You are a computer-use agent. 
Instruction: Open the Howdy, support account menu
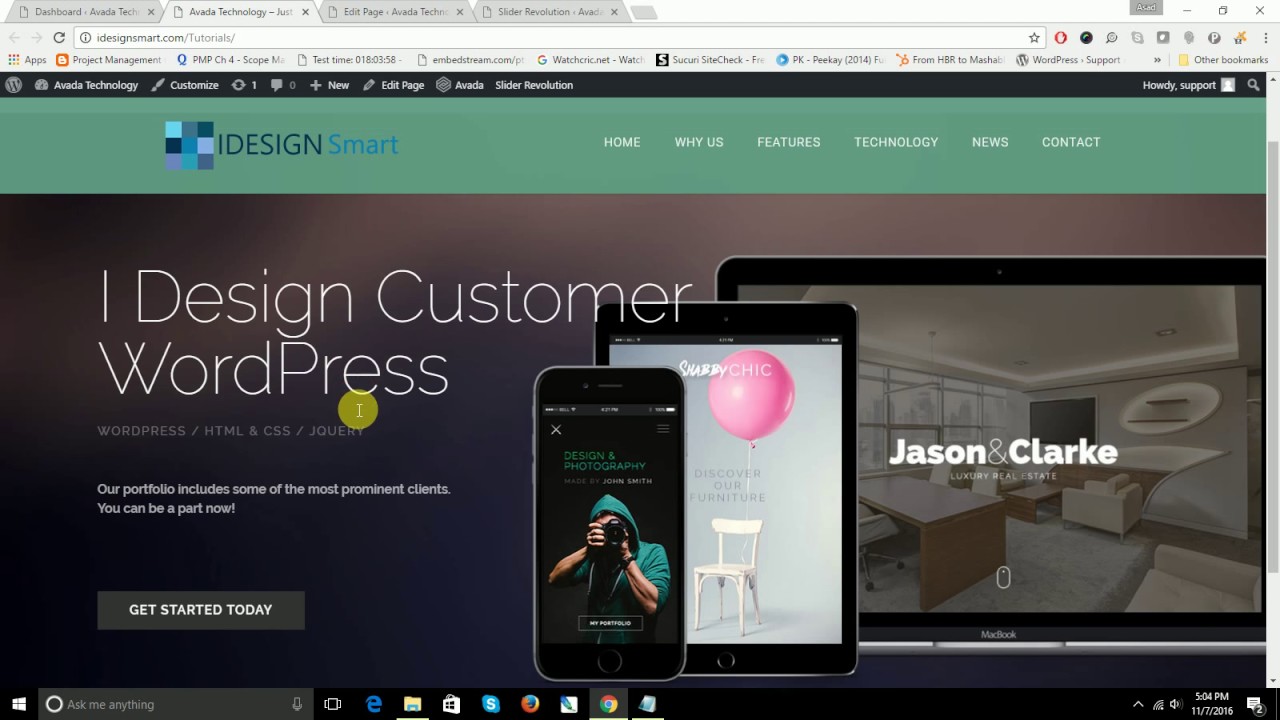[1188, 85]
